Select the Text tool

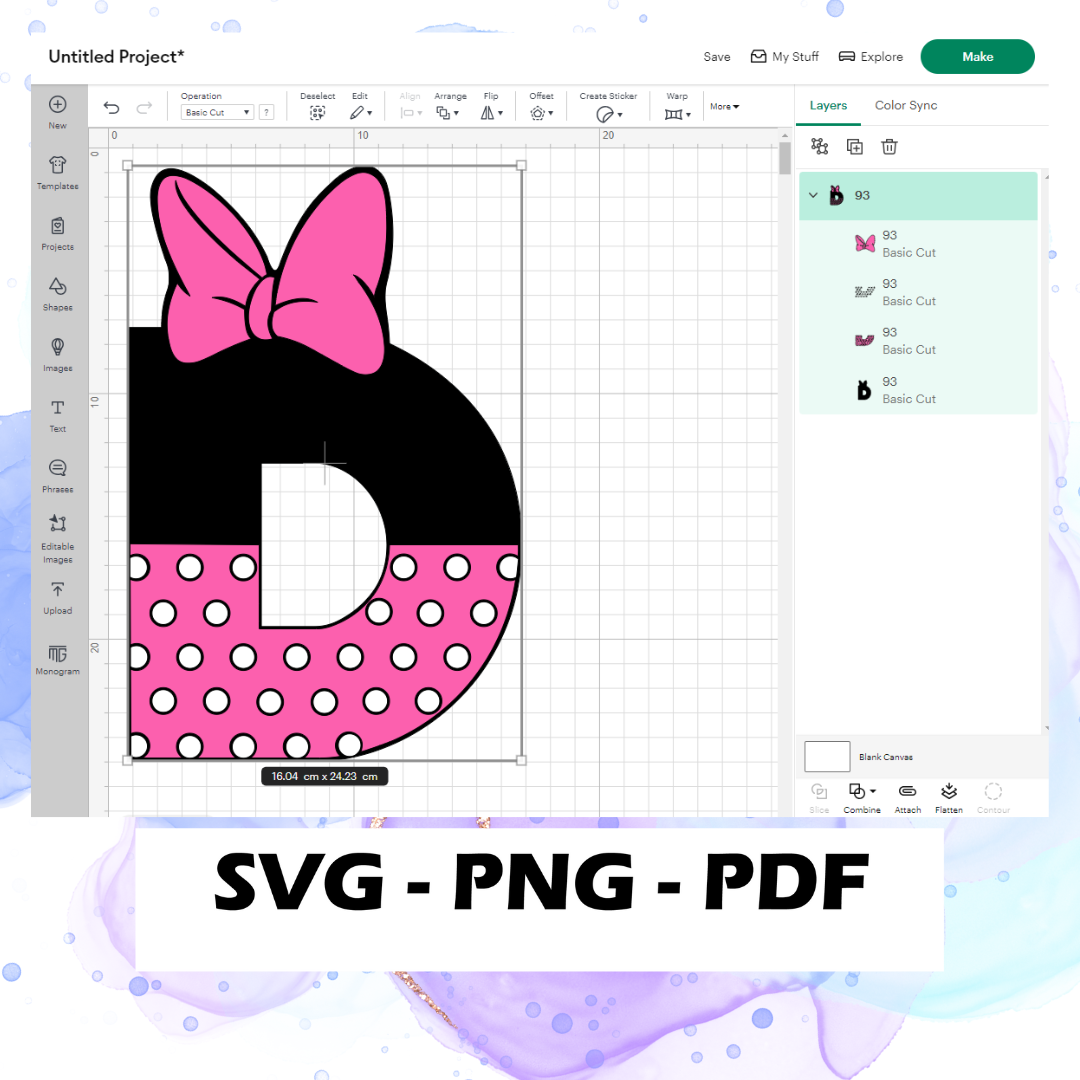pyautogui.click(x=58, y=415)
